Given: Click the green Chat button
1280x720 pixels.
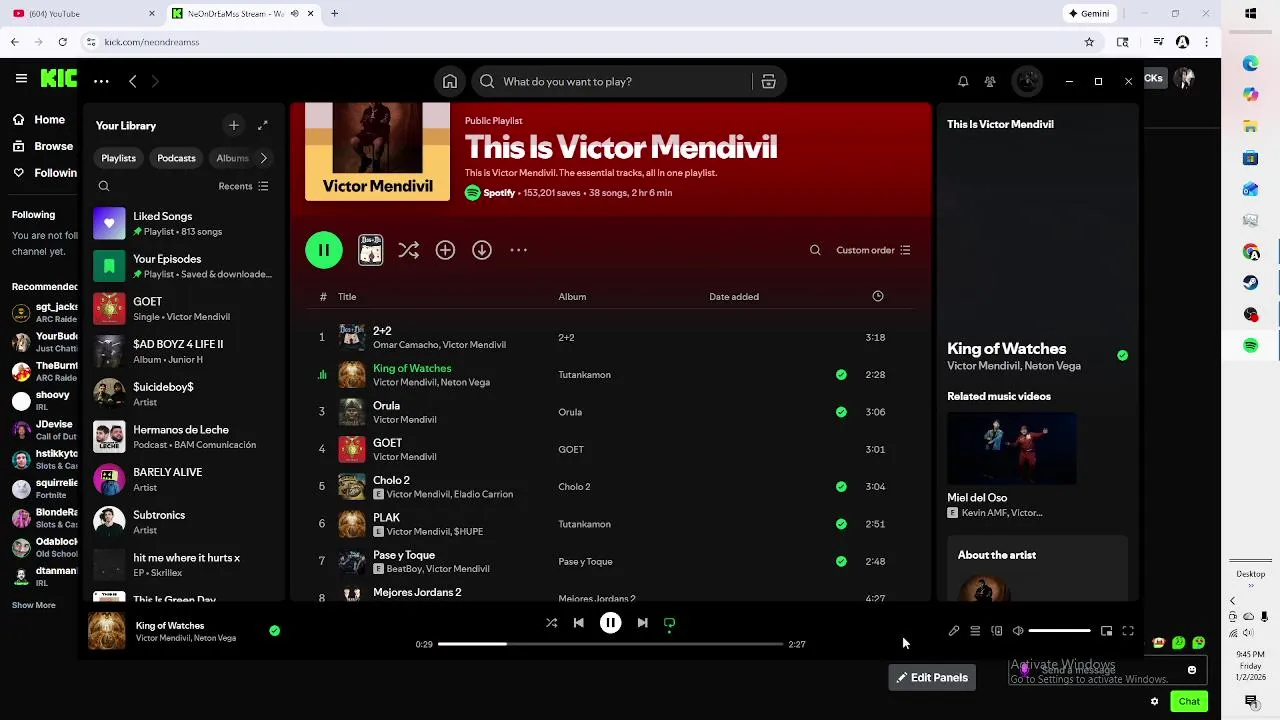Looking at the screenshot, I should point(1189,702).
